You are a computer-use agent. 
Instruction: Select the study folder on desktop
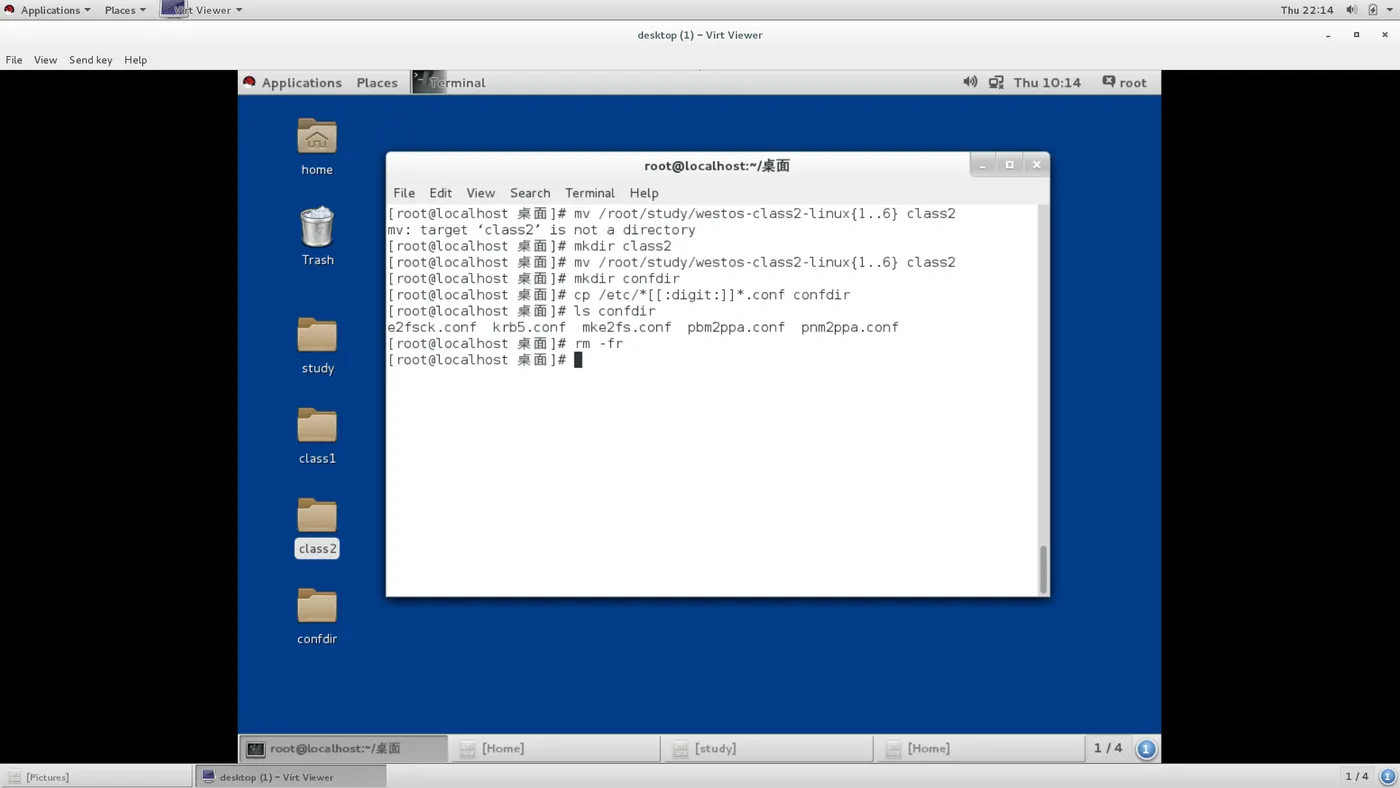point(317,345)
